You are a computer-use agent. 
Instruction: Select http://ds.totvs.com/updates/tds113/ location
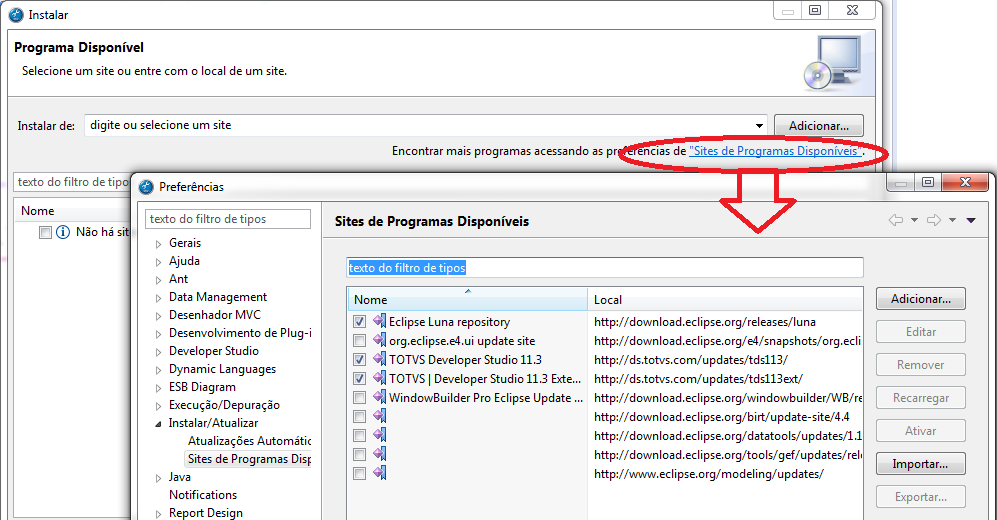point(691,360)
